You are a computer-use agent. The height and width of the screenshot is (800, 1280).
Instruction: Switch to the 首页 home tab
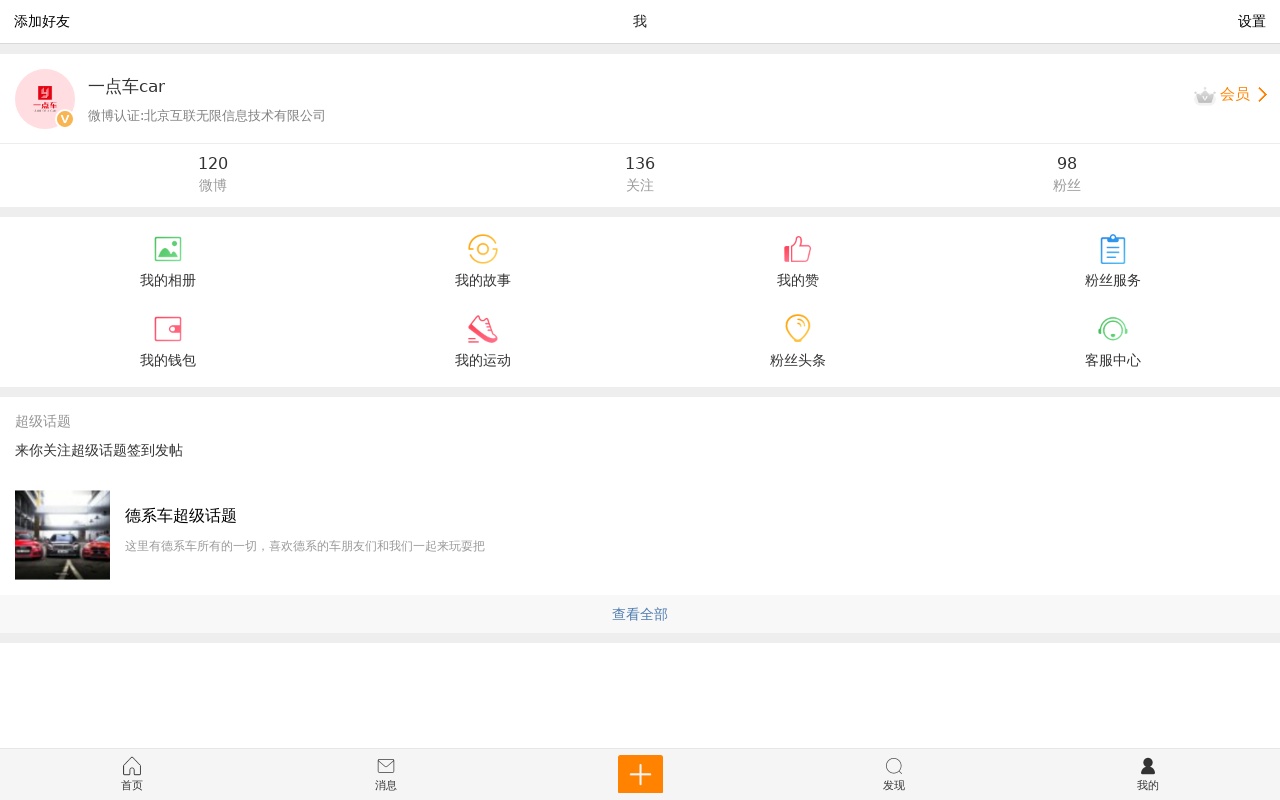(132, 774)
